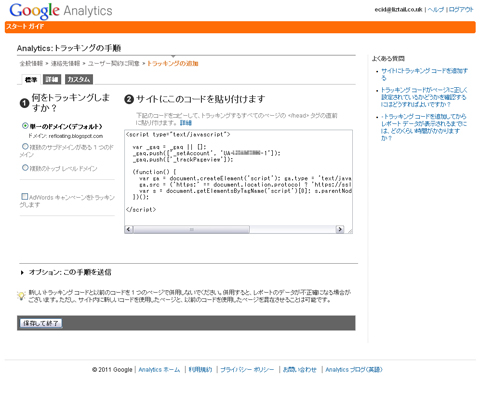
Task: Enable the AdWords campaign tracking checkbox
Action: click(x=25, y=196)
